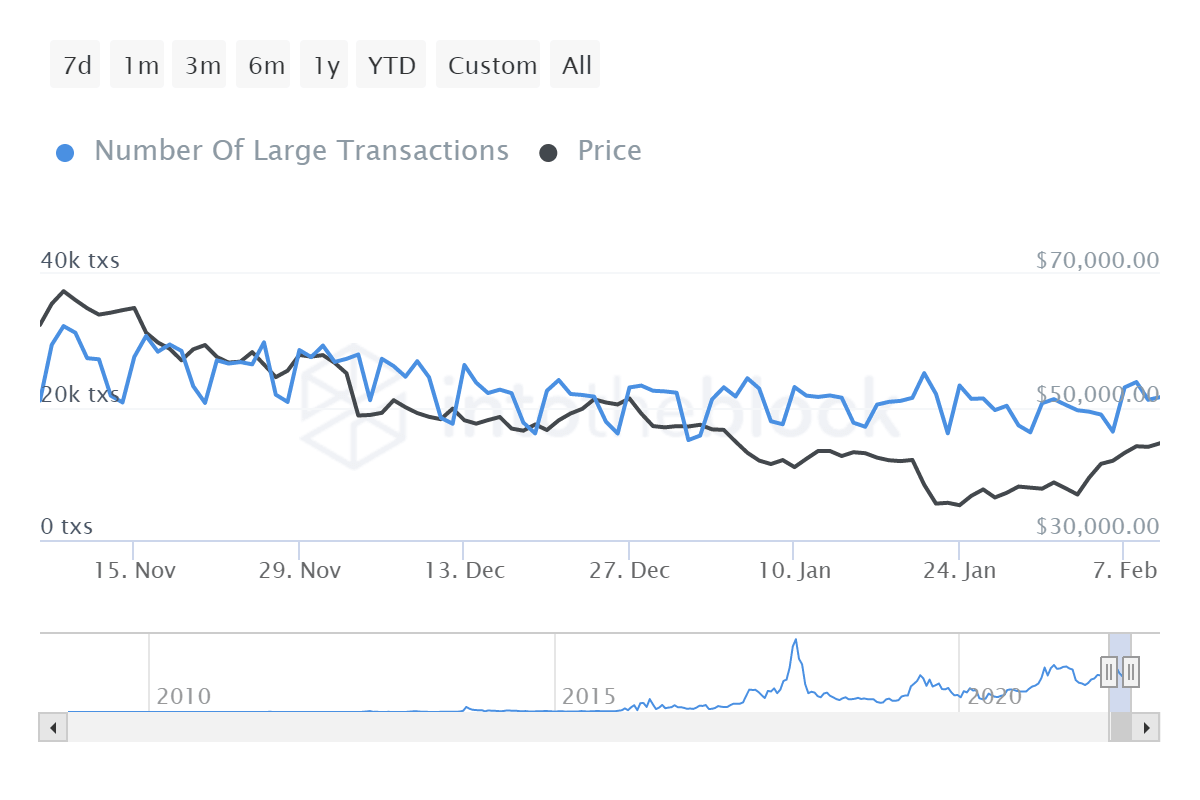Show All historical data
Screen dimensions: 1200x800
pyautogui.click(x=577, y=66)
